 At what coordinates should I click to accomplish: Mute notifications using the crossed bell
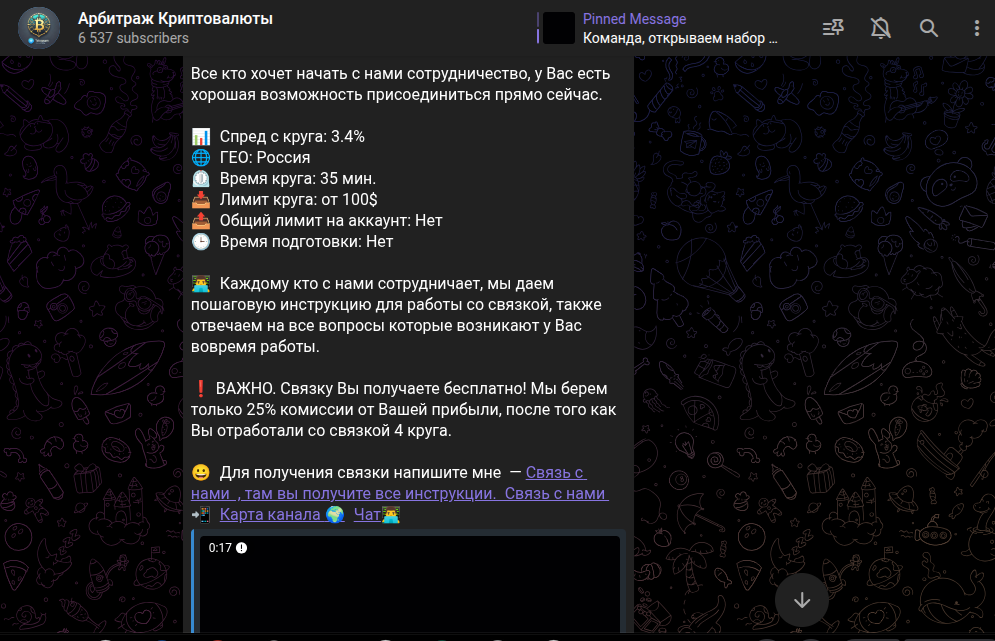(x=880, y=27)
